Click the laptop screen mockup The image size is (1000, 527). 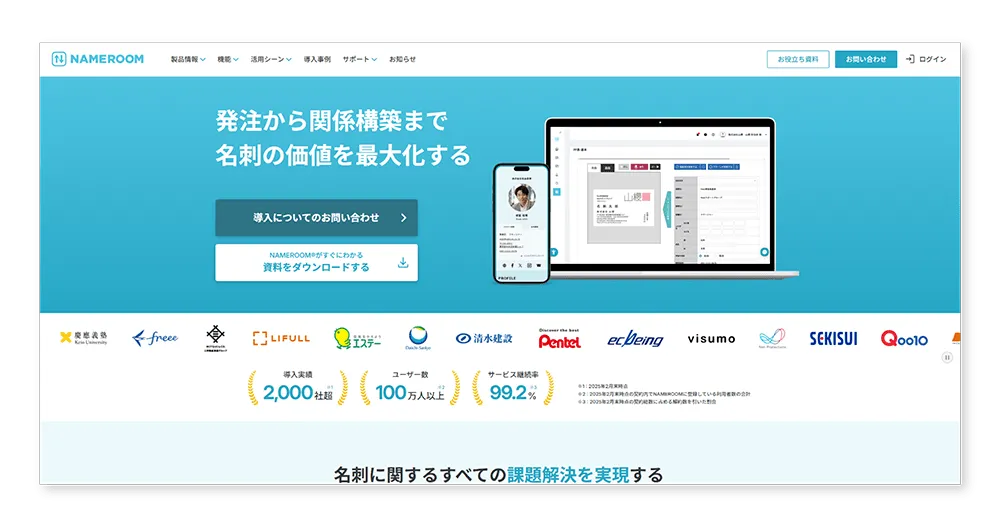660,193
